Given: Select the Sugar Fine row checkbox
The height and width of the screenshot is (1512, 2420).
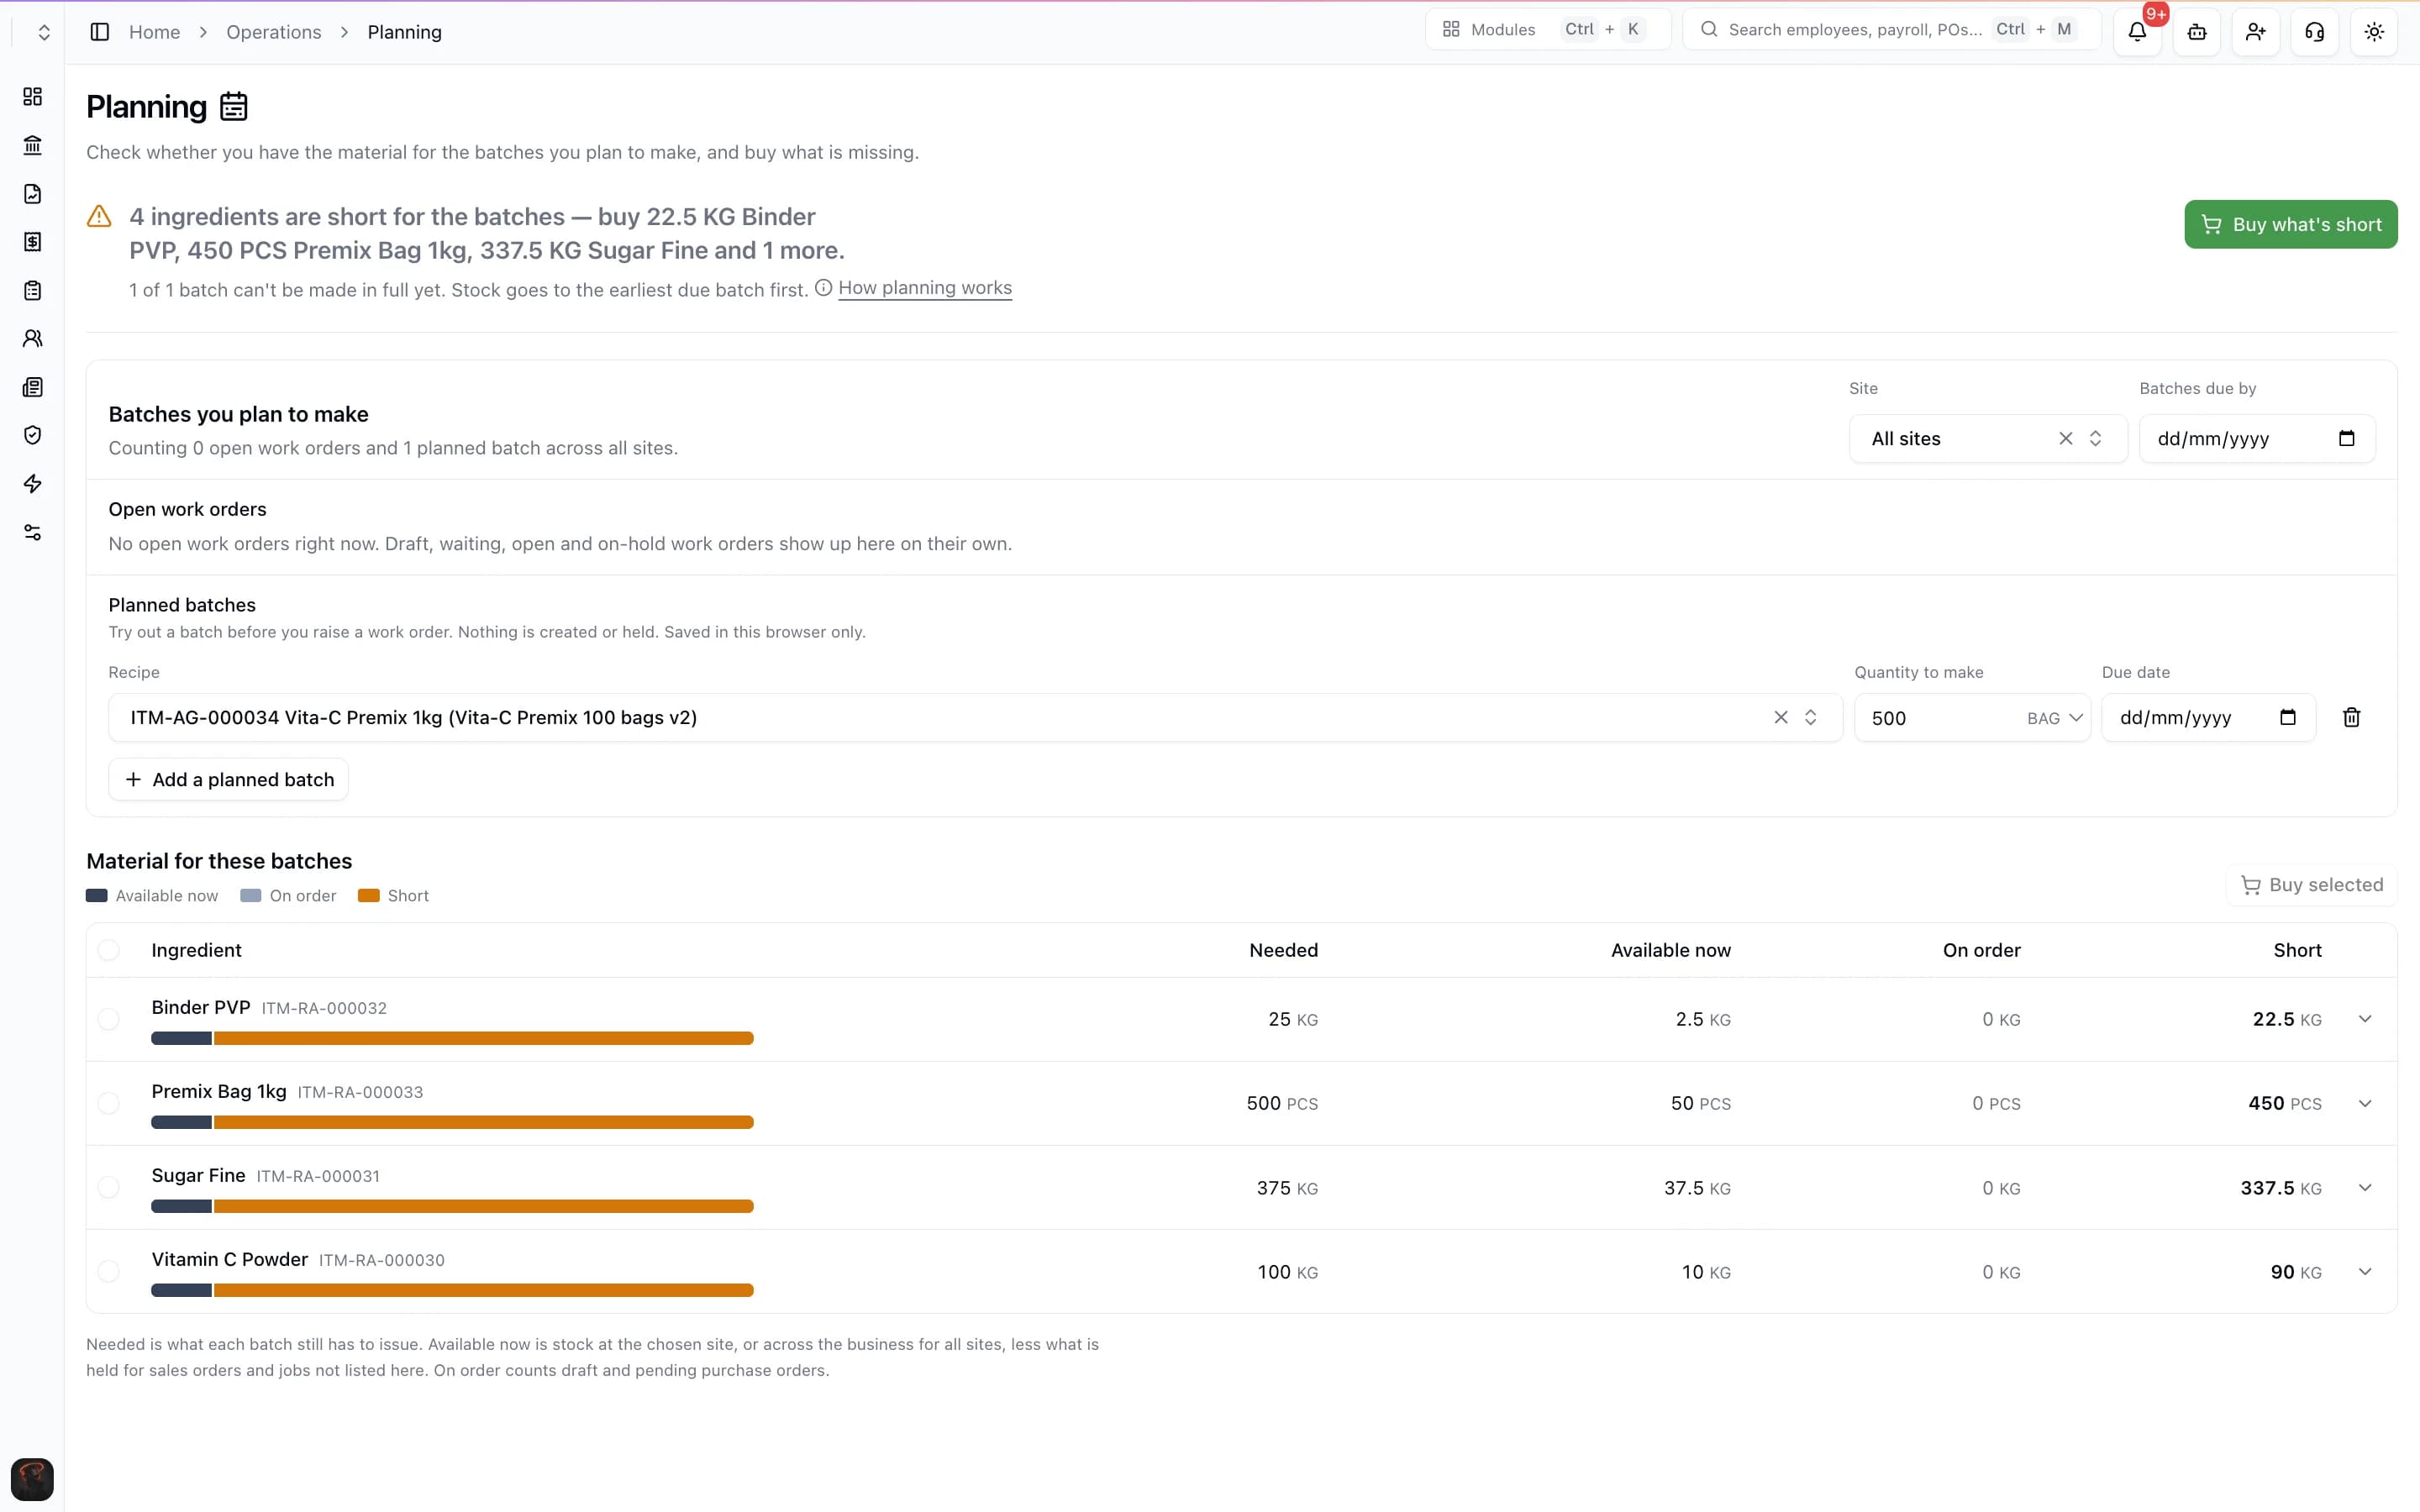Looking at the screenshot, I should [108, 1187].
